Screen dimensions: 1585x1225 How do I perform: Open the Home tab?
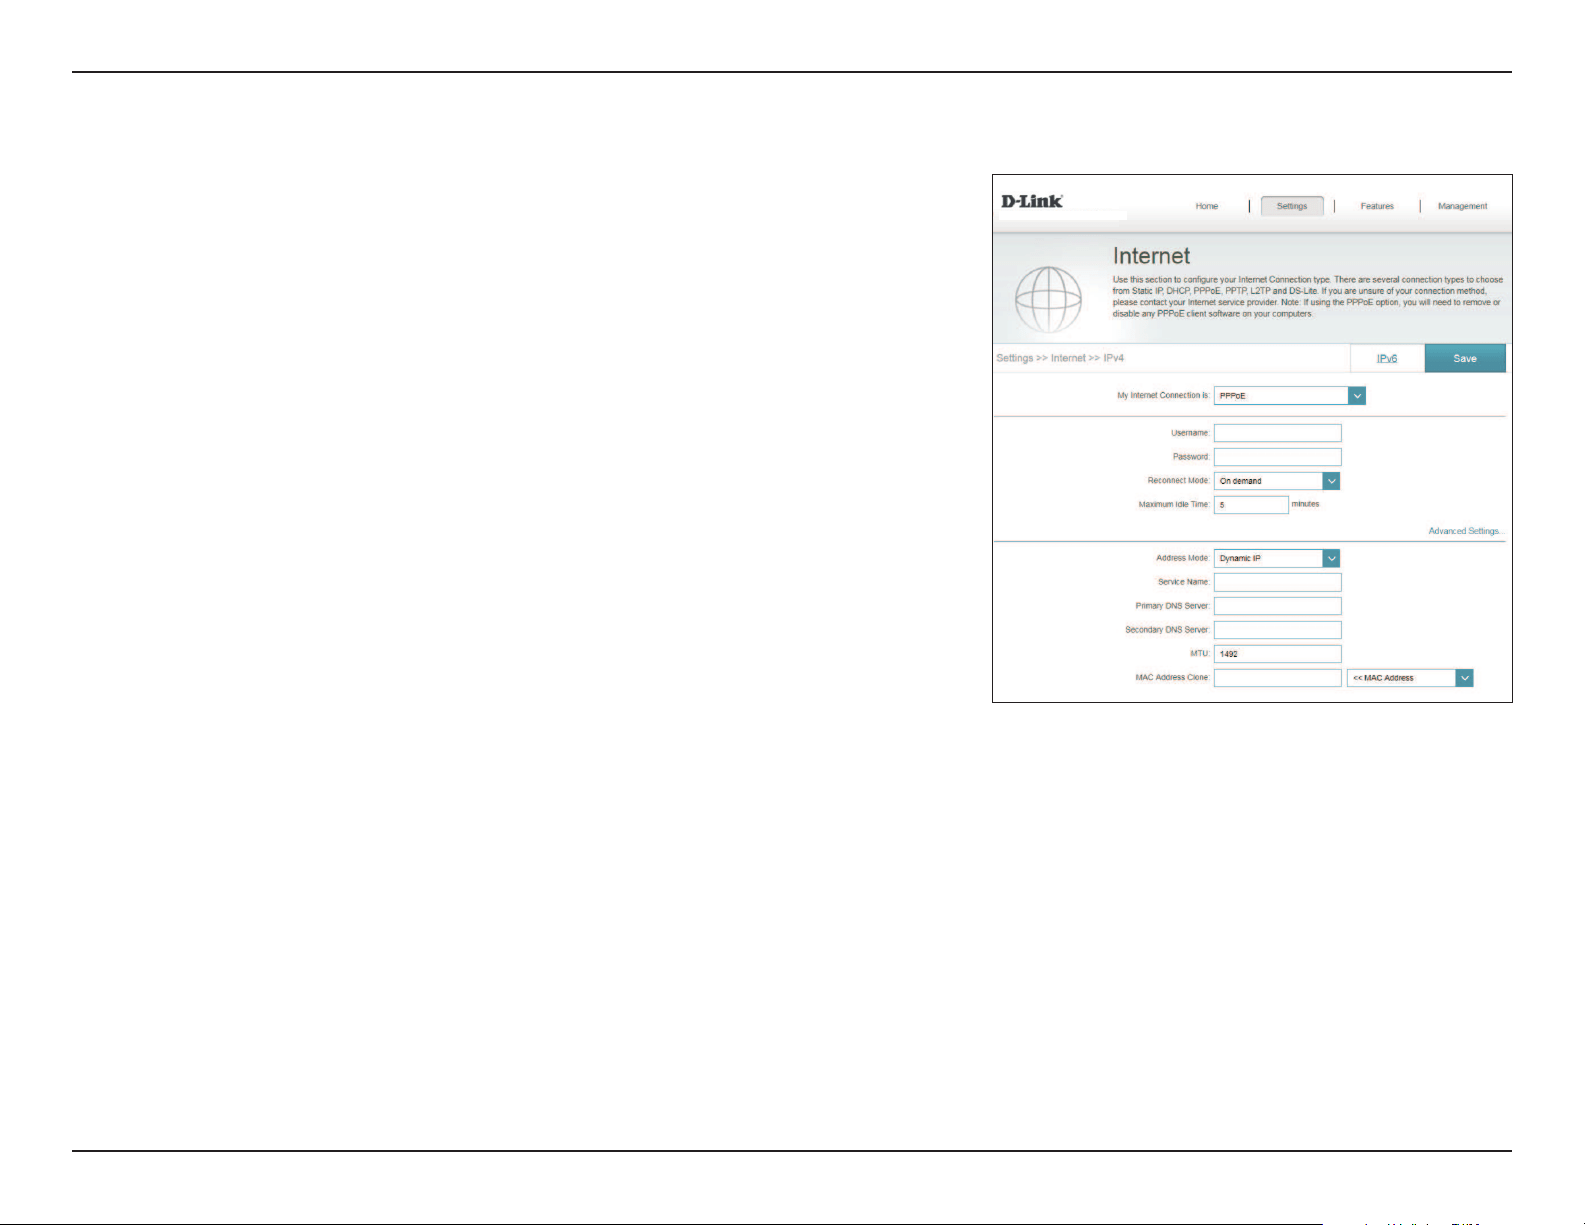click(x=1207, y=206)
